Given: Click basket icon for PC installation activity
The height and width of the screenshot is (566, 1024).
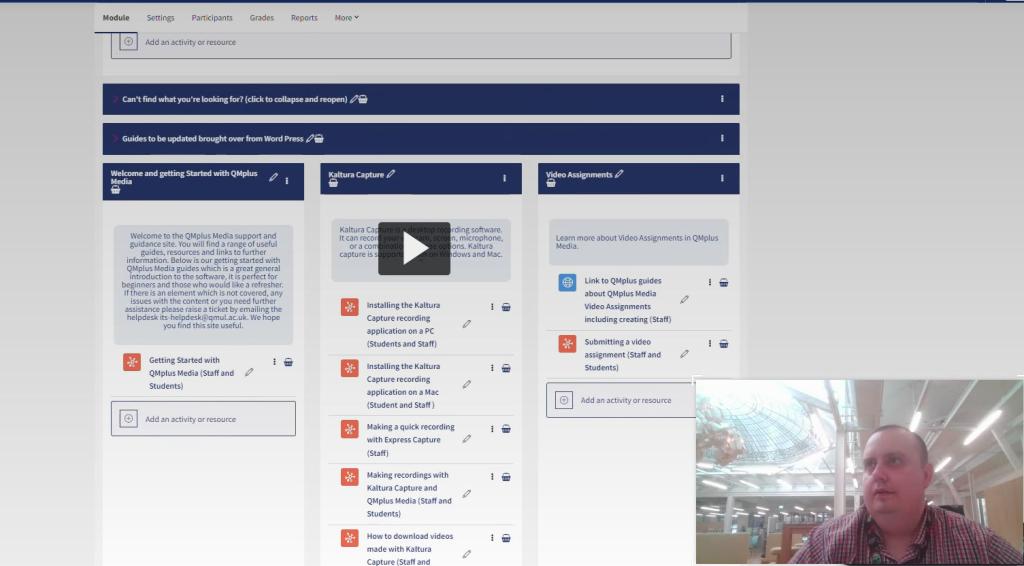Looking at the screenshot, I should pos(505,307).
